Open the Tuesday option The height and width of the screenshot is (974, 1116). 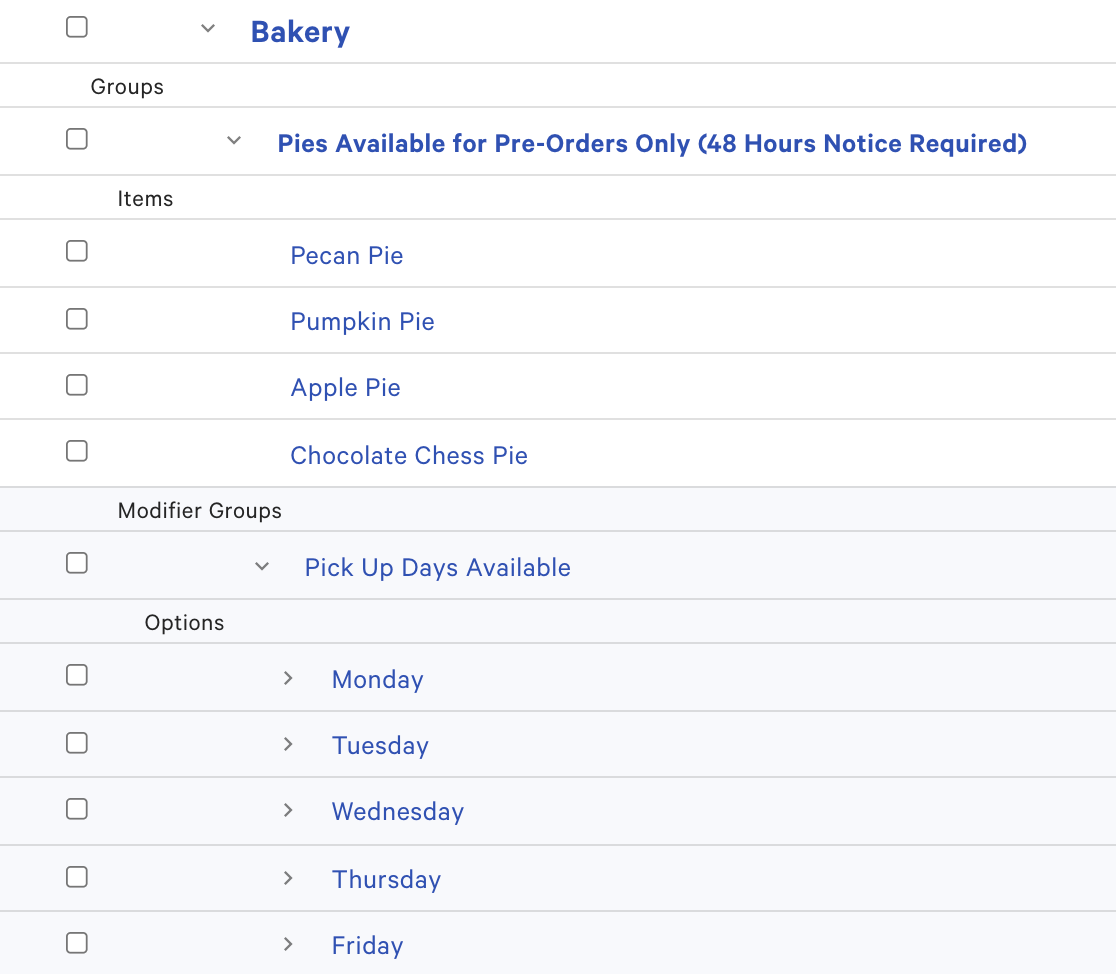[x=380, y=744]
